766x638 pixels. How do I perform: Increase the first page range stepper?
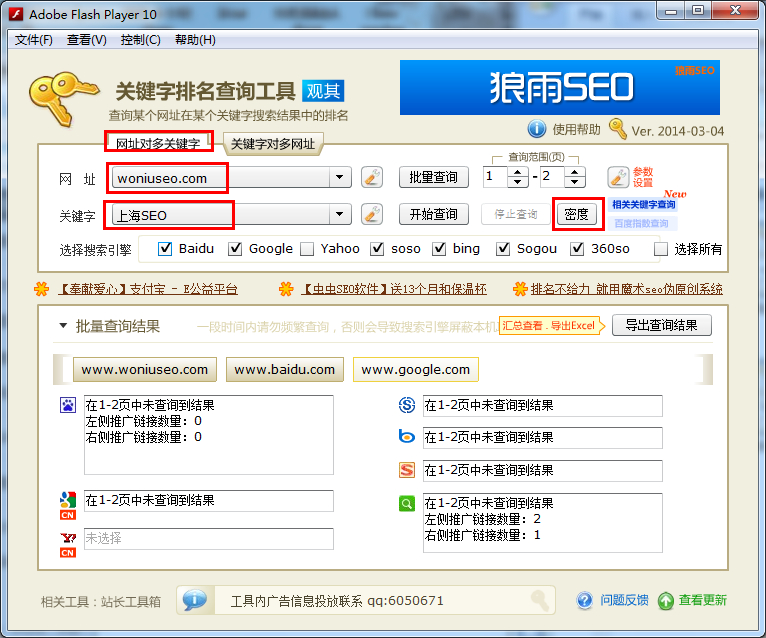pyautogui.click(x=517, y=172)
